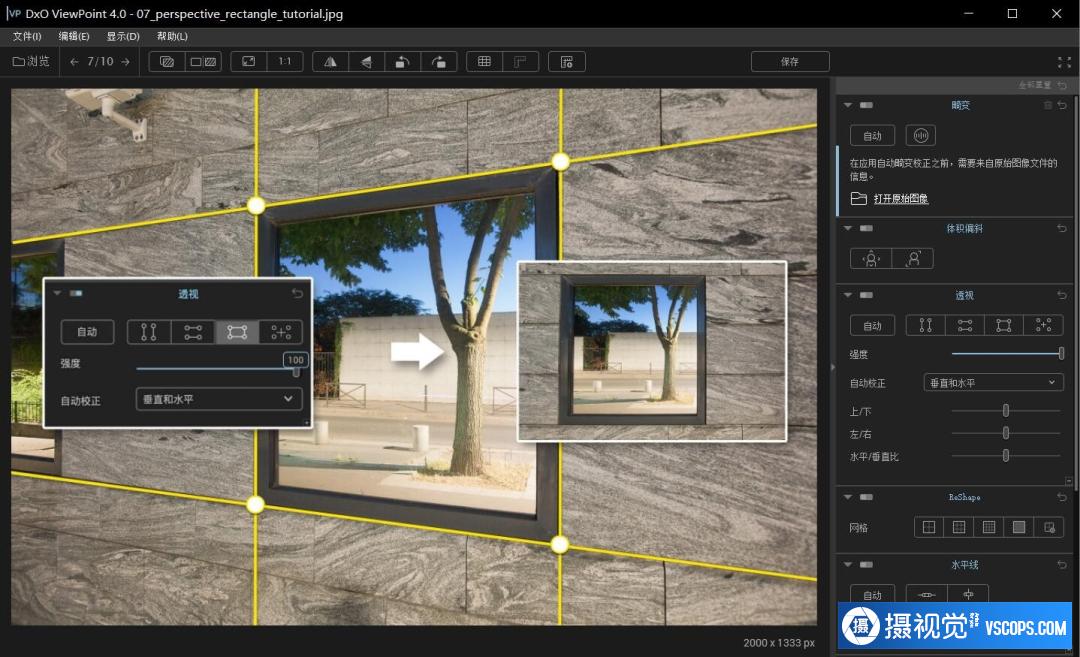The height and width of the screenshot is (657, 1080).
Task: Rotate the image right
Action: tap(438, 62)
